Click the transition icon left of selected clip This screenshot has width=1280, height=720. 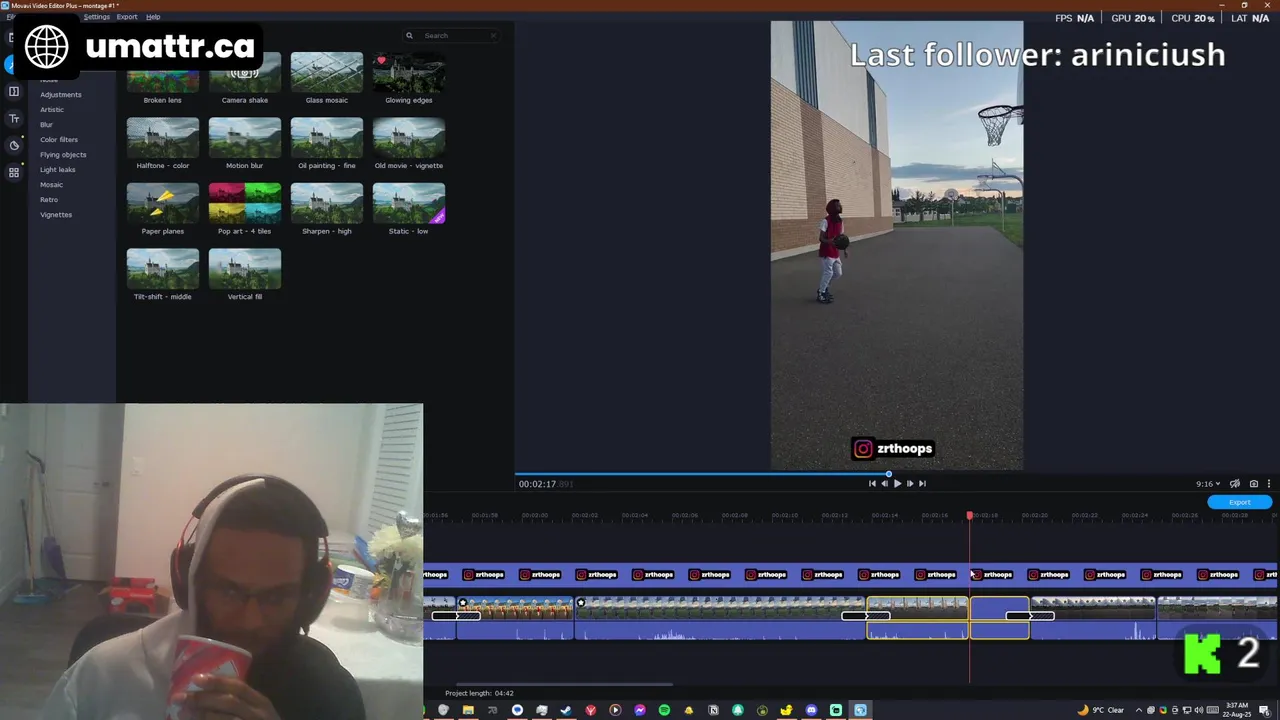pos(866,616)
